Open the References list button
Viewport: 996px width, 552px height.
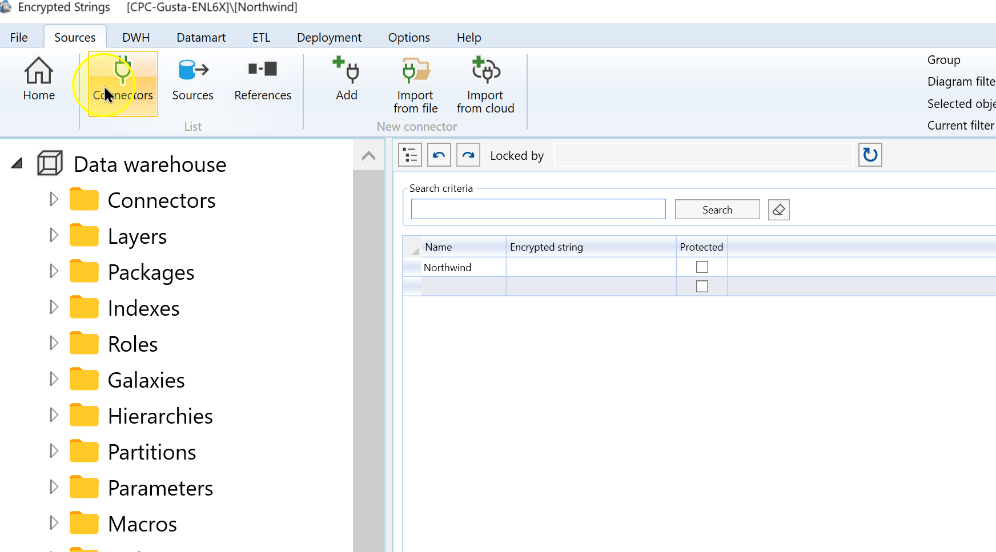[x=262, y=79]
